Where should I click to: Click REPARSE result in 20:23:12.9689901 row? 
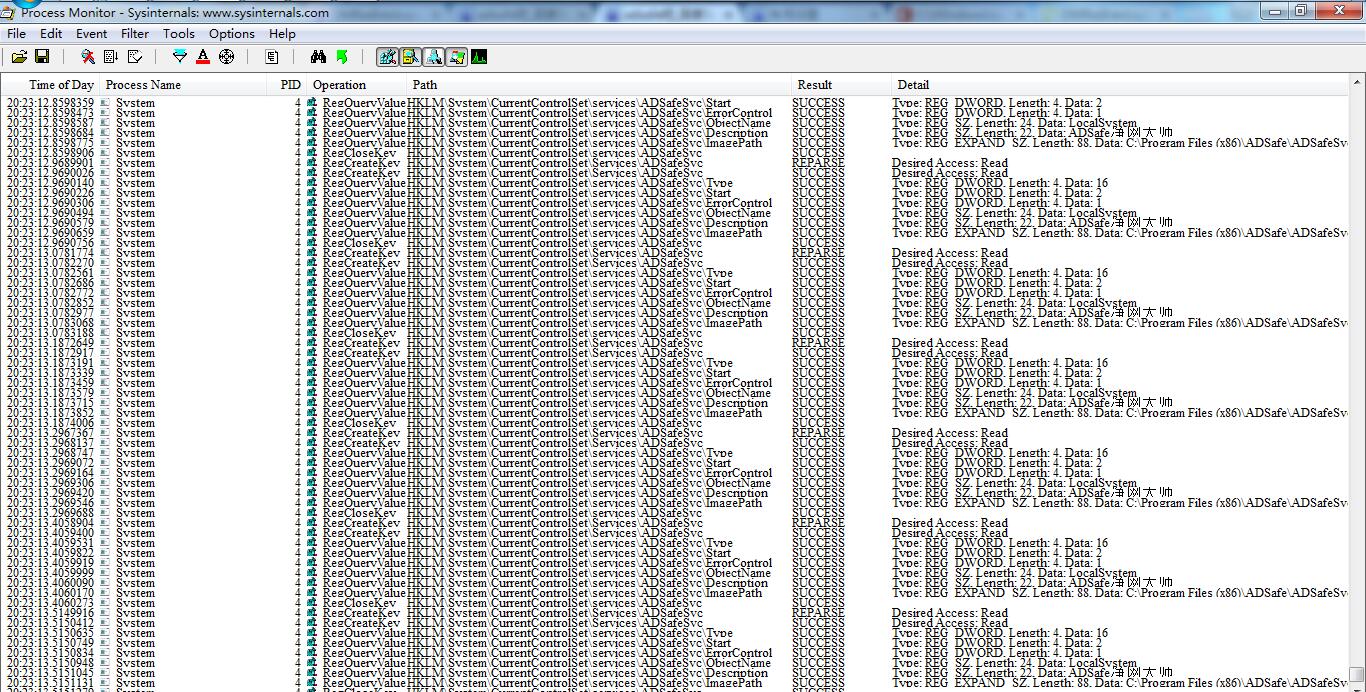tap(818, 163)
